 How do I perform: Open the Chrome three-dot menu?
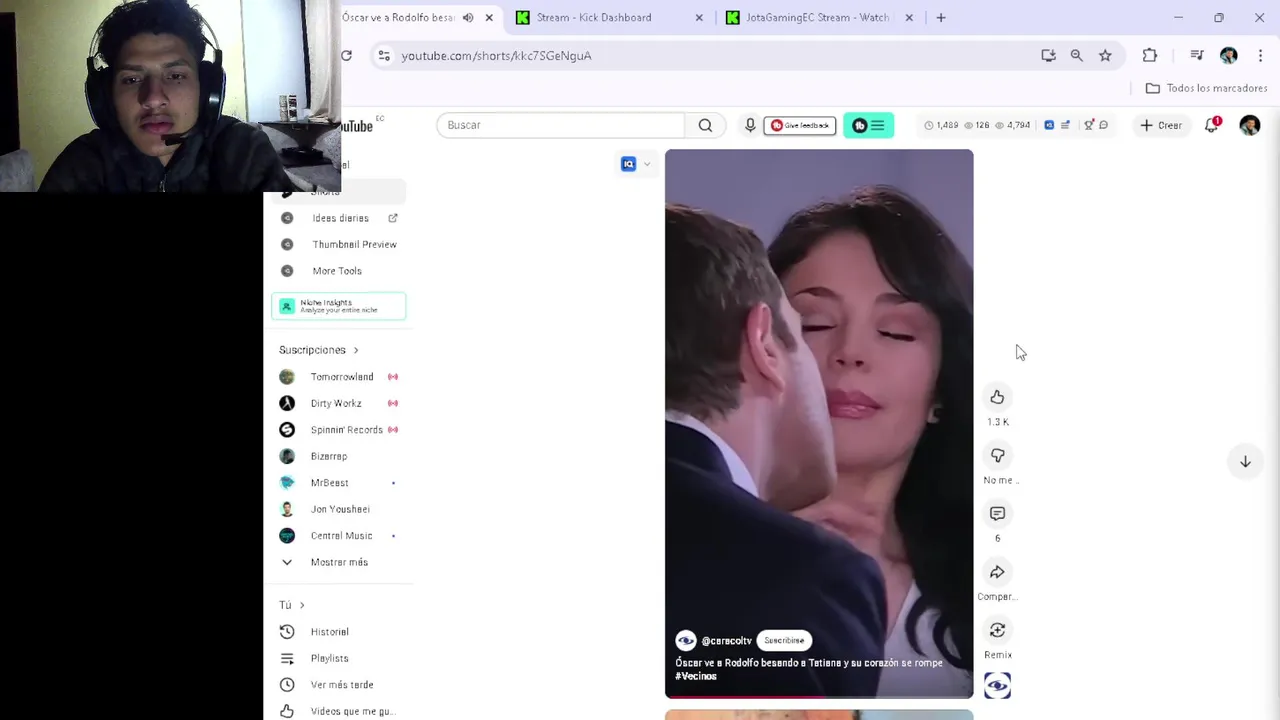(1260, 56)
